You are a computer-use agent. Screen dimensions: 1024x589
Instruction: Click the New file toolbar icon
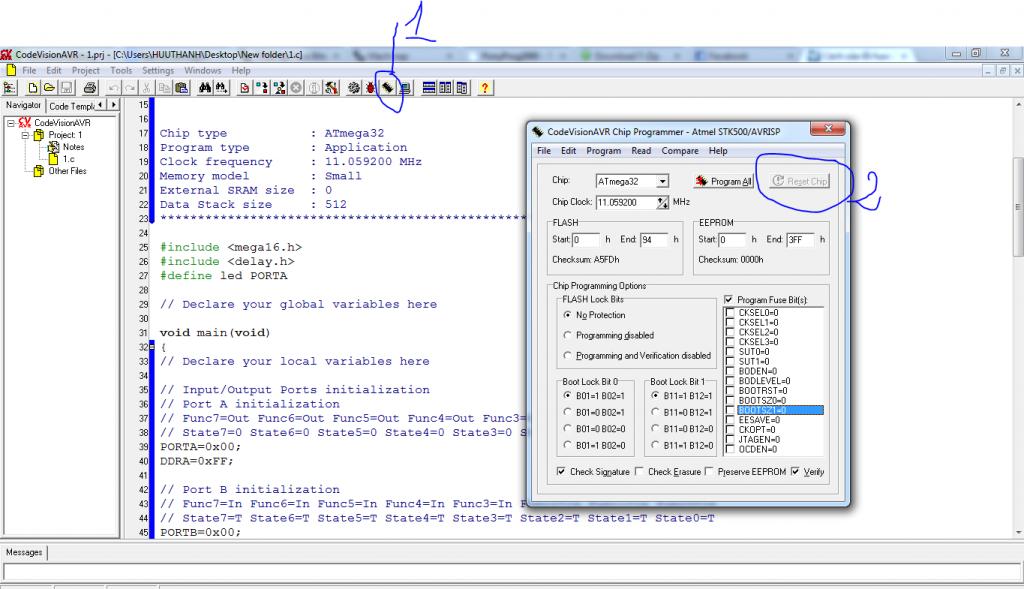33,88
